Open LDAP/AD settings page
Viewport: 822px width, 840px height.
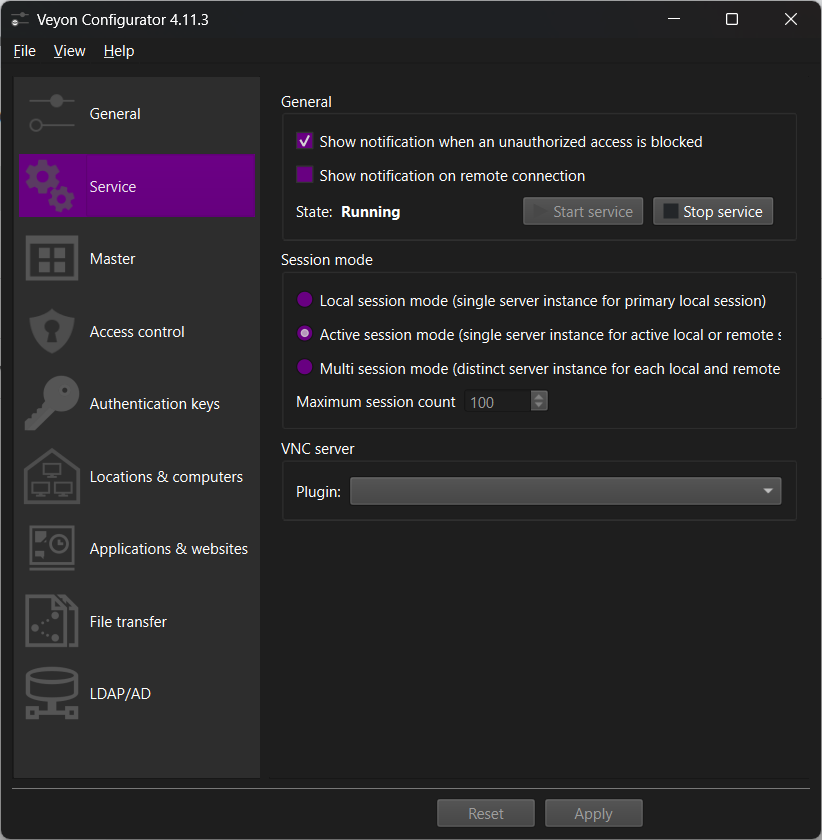(x=137, y=694)
